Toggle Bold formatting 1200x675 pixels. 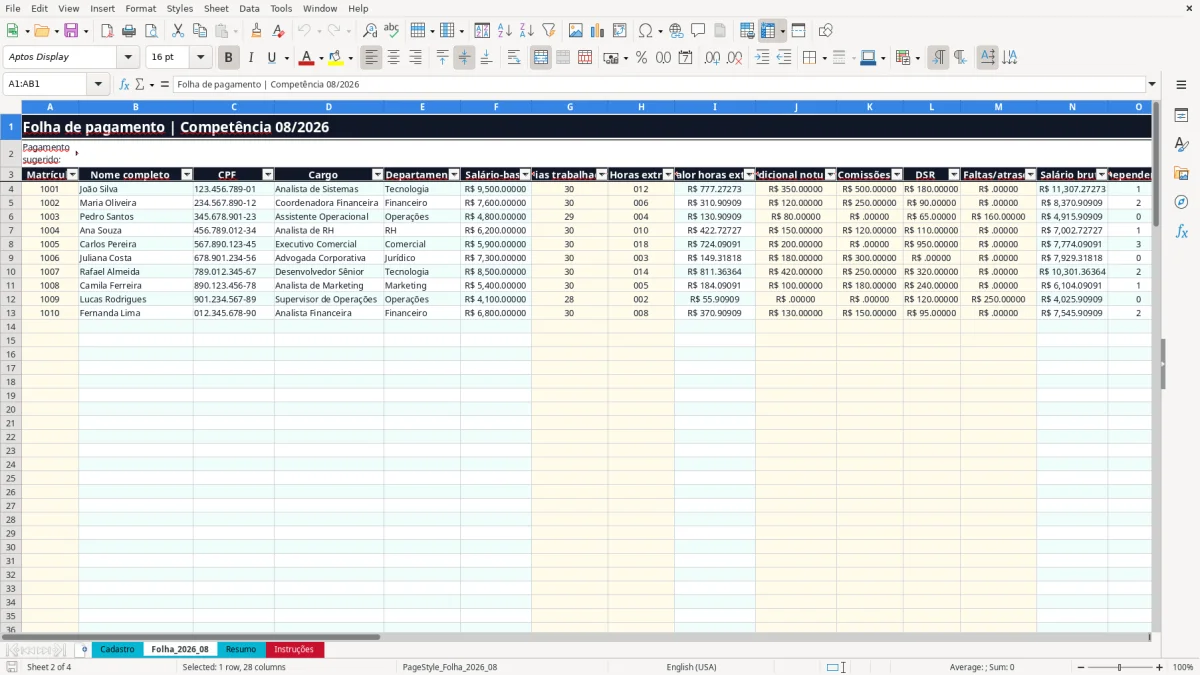point(229,58)
